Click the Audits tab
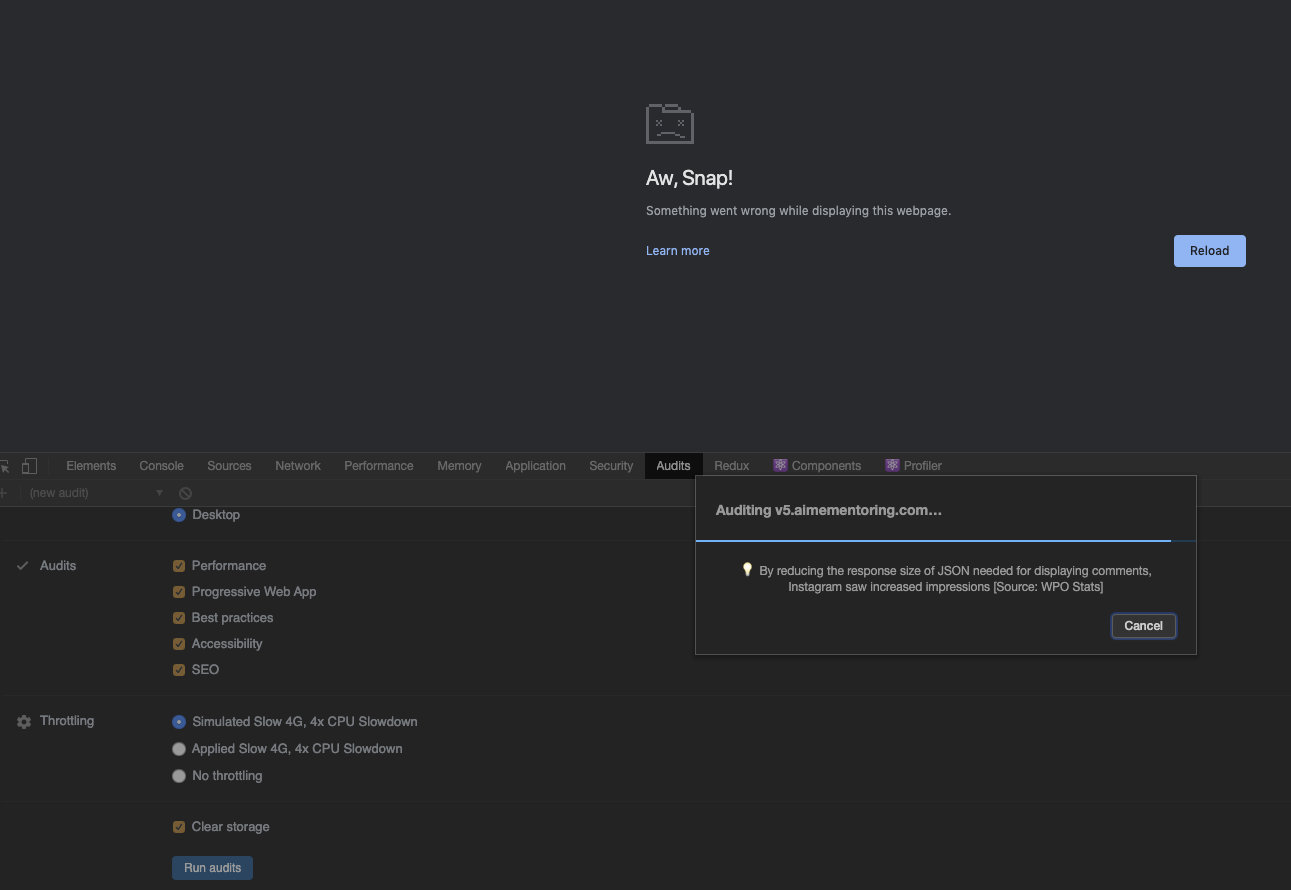Screen dimensions: 1291x890 (673, 466)
